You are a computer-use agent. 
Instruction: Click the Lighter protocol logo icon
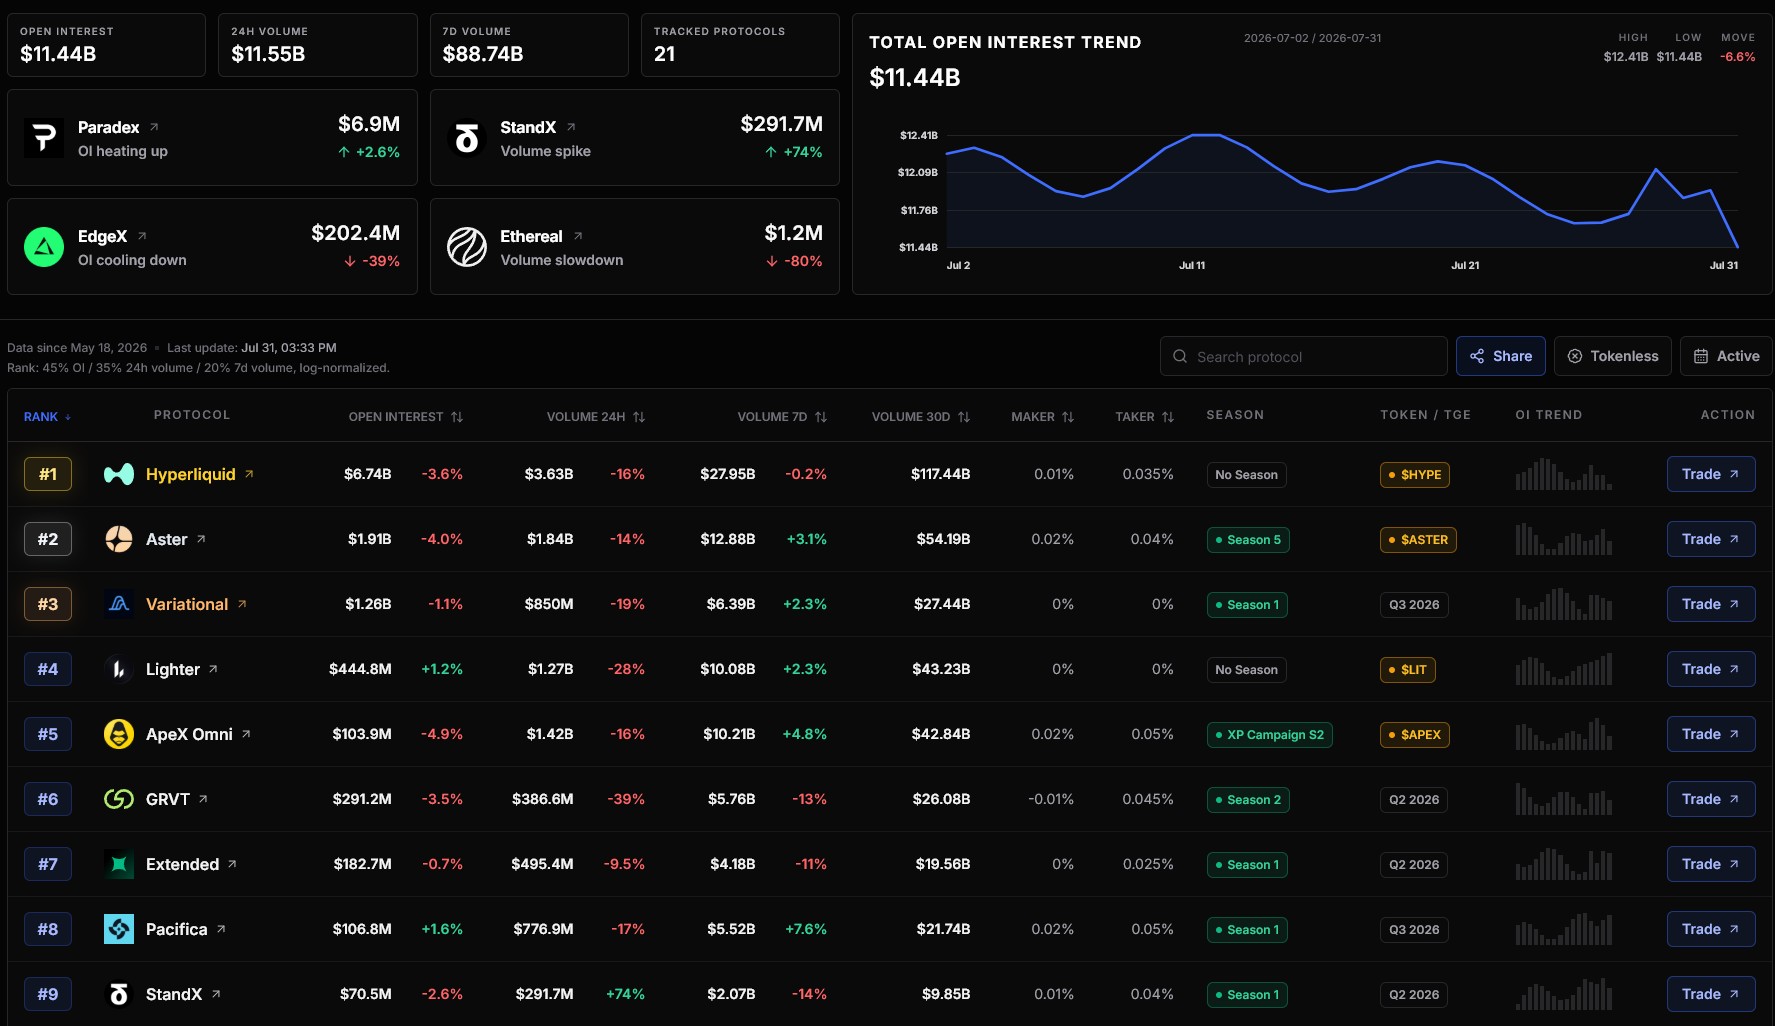coord(119,669)
